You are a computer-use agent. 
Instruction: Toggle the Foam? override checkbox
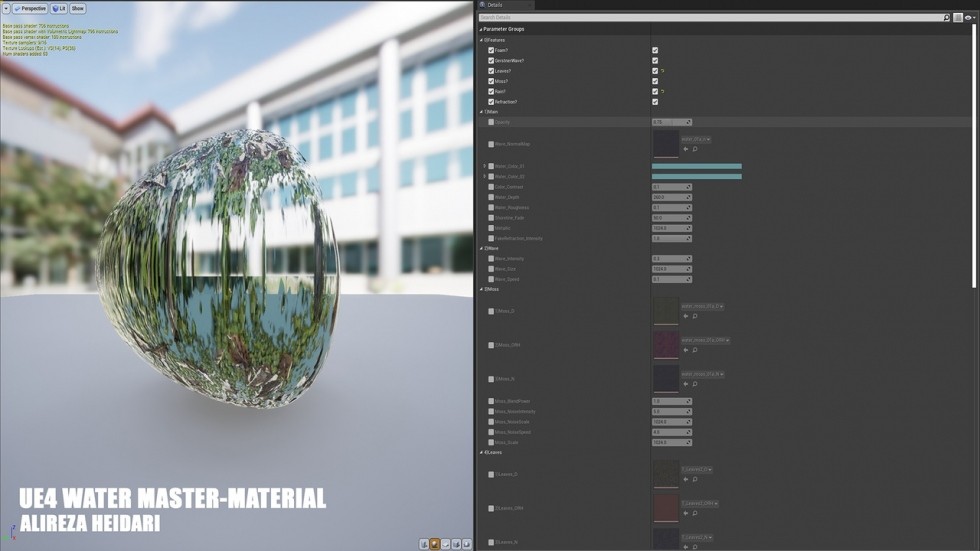pos(491,50)
